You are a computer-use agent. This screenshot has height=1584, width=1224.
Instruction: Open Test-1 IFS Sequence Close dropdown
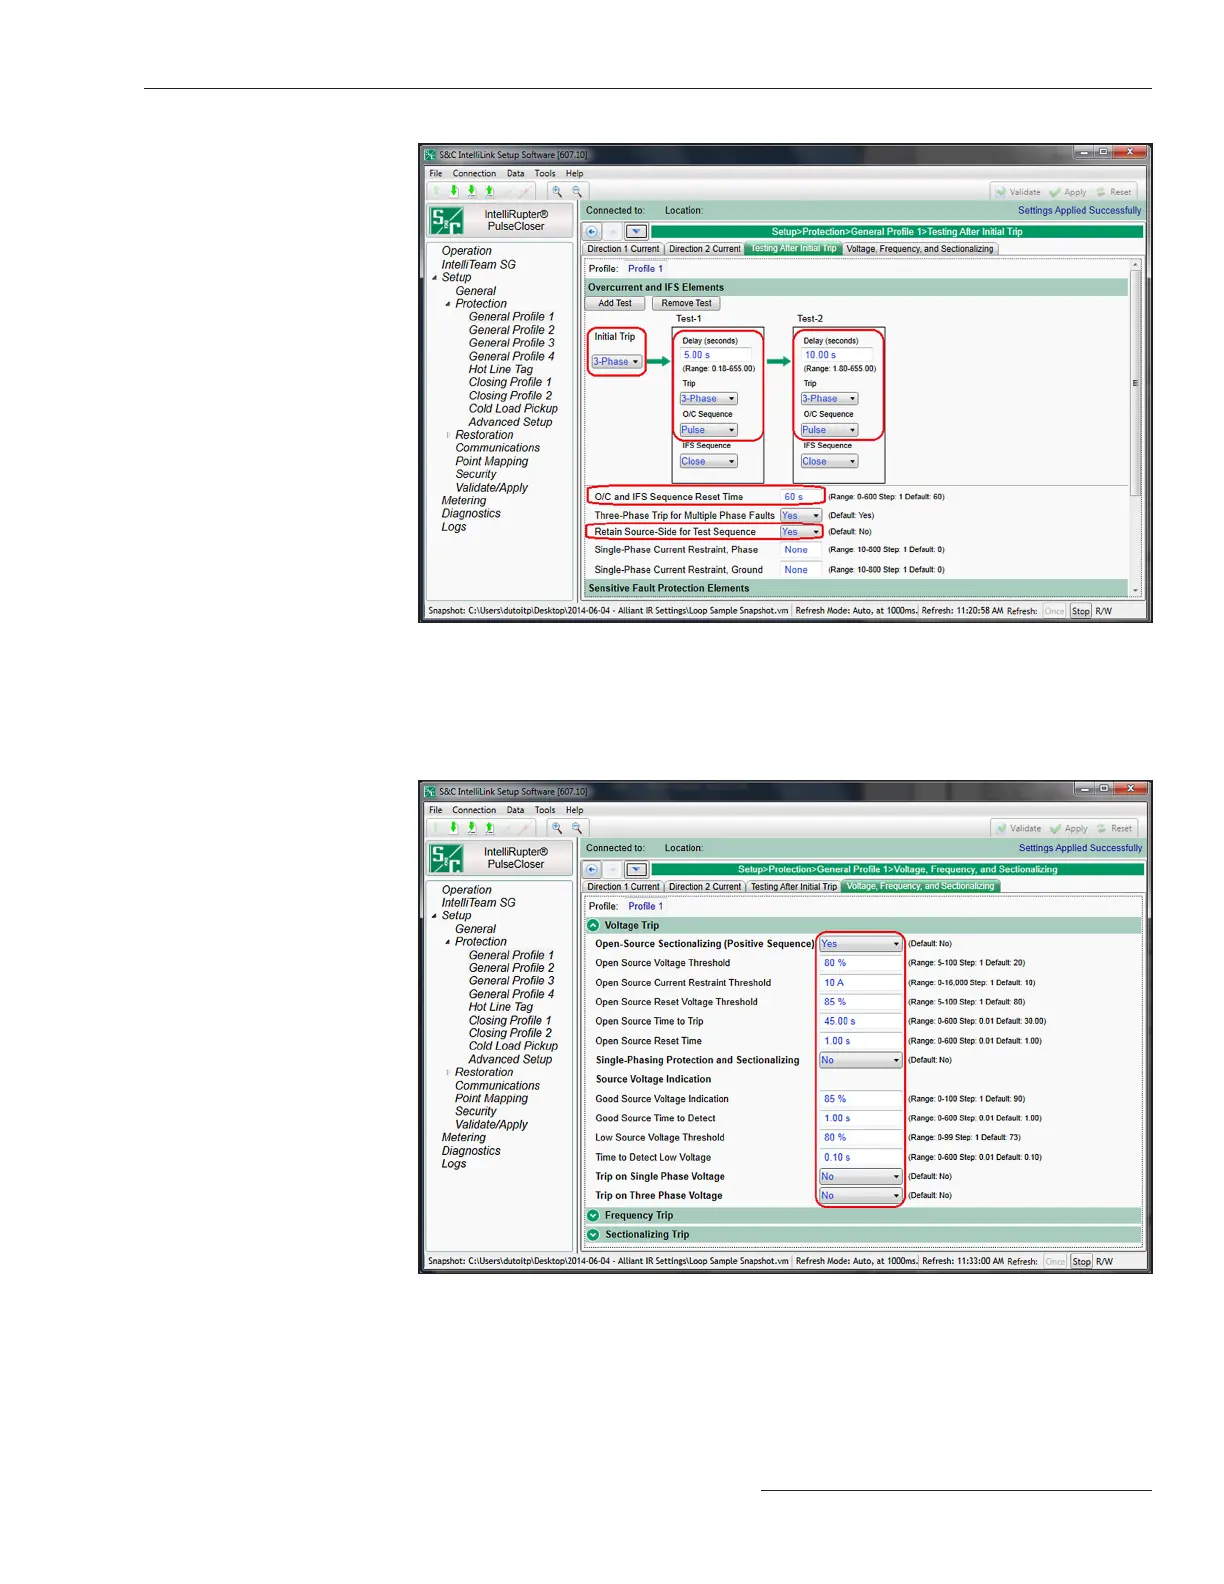coord(708,461)
